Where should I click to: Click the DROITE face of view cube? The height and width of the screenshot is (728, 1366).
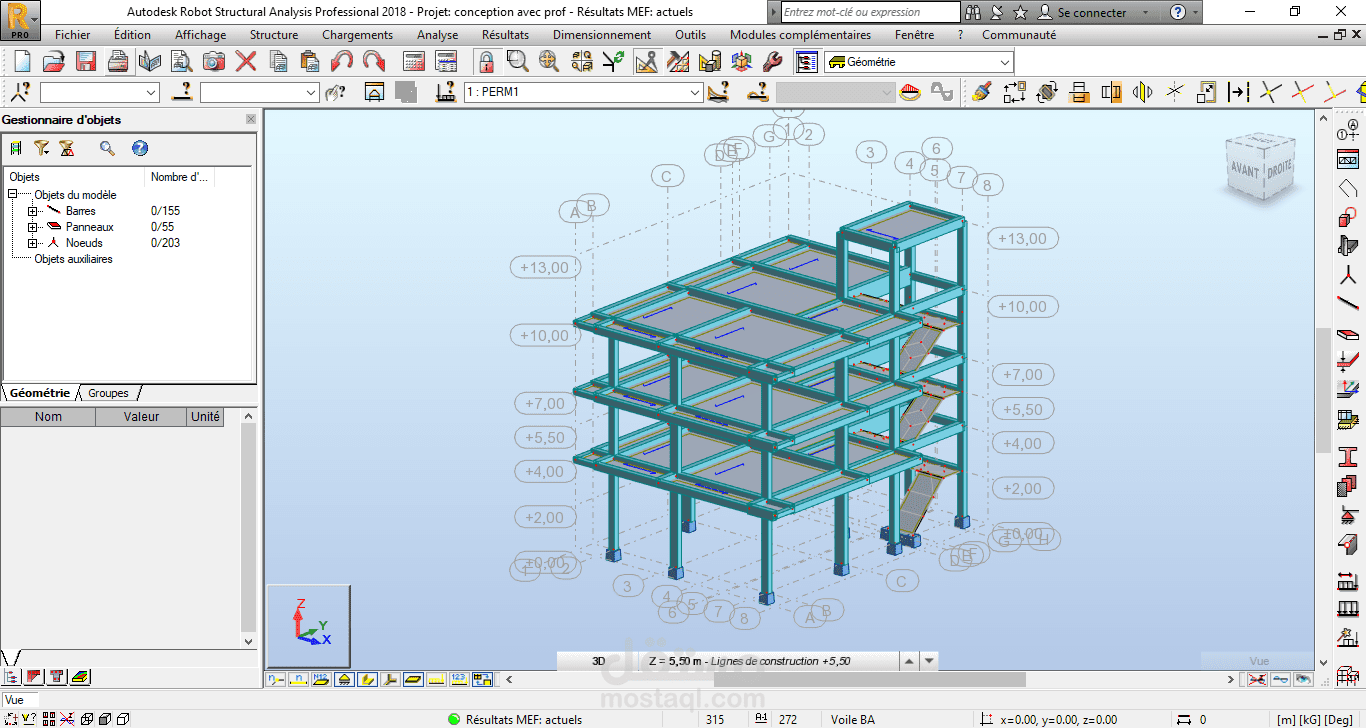coord(1279,169)
